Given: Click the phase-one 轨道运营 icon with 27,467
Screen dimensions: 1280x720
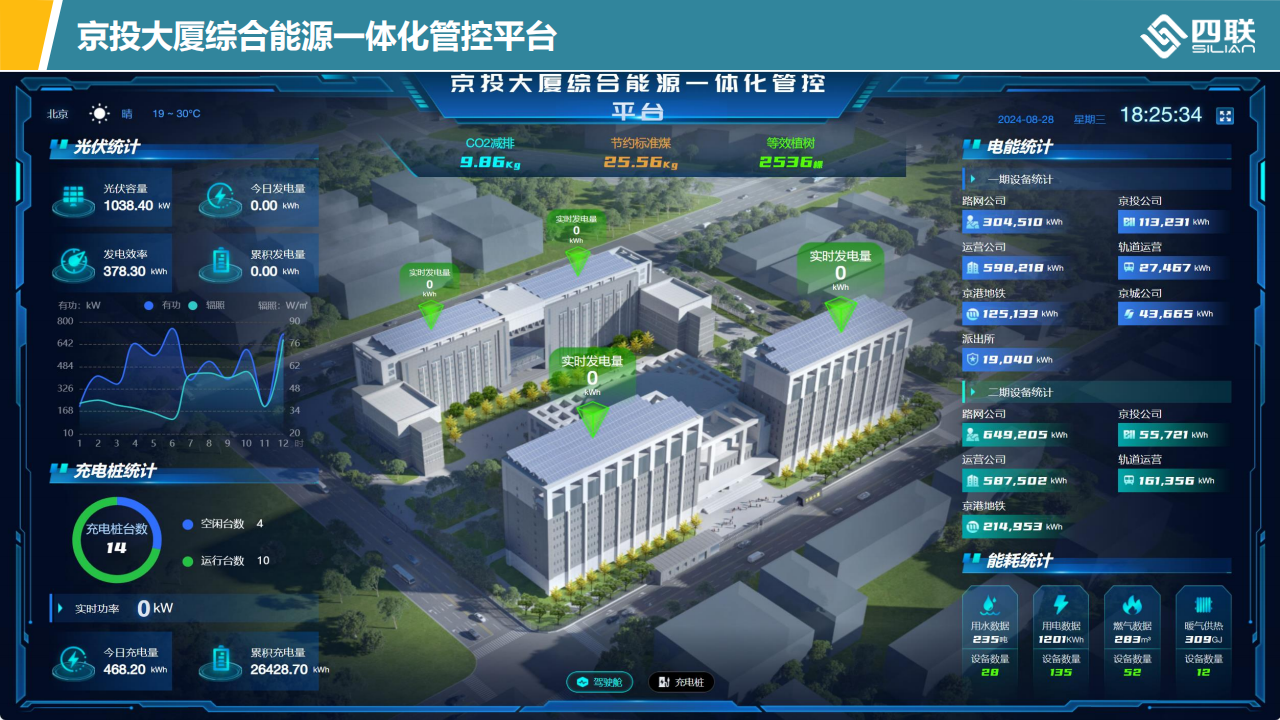Looking at the screenshot, I should [x=1128, y=268].
